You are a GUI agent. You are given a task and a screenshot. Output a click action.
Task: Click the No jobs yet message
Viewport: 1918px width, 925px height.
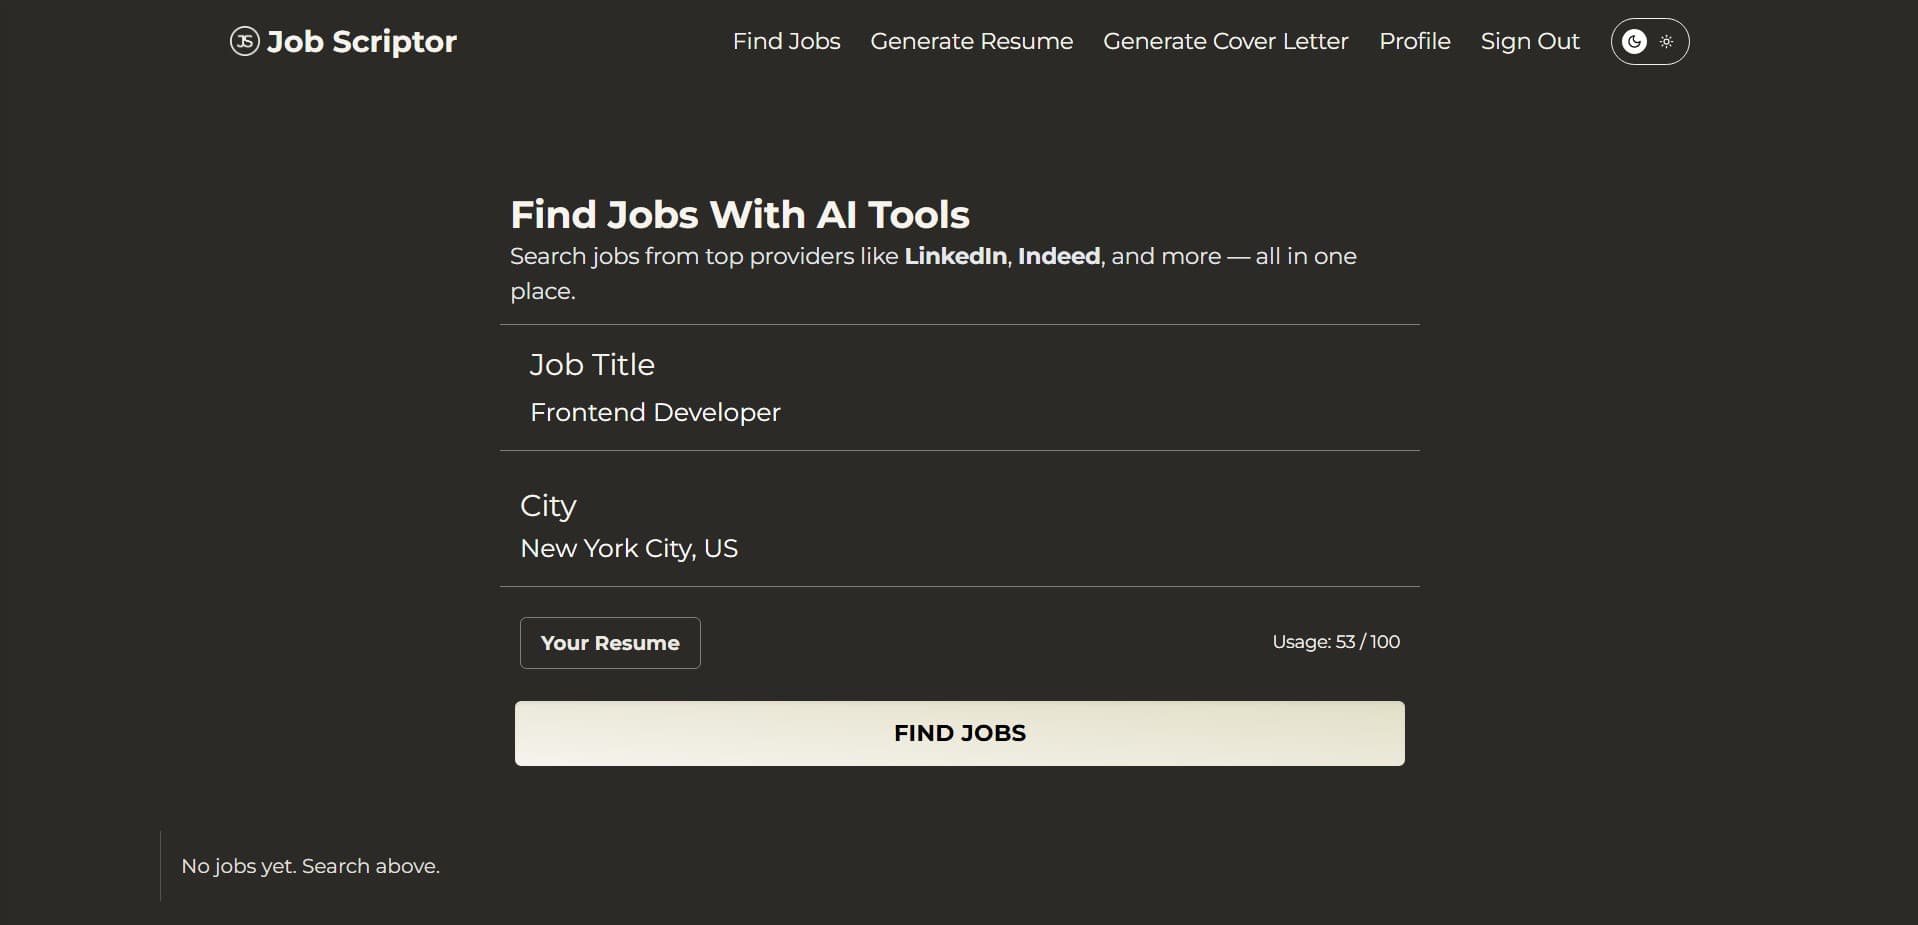point(310,866)
